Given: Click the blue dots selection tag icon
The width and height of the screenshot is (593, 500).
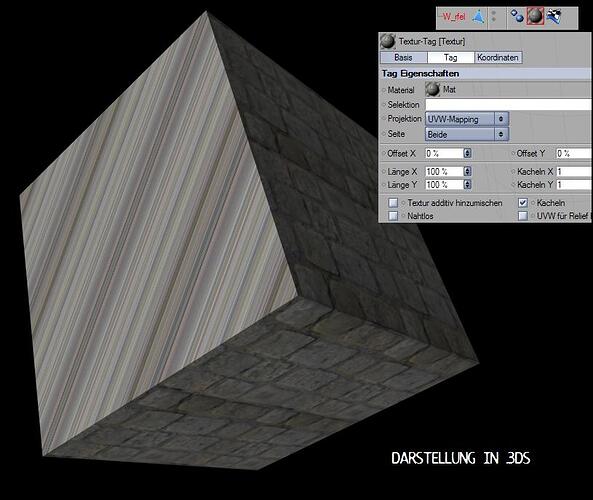Looking at the screenshot, I should [x=517, y=16].
